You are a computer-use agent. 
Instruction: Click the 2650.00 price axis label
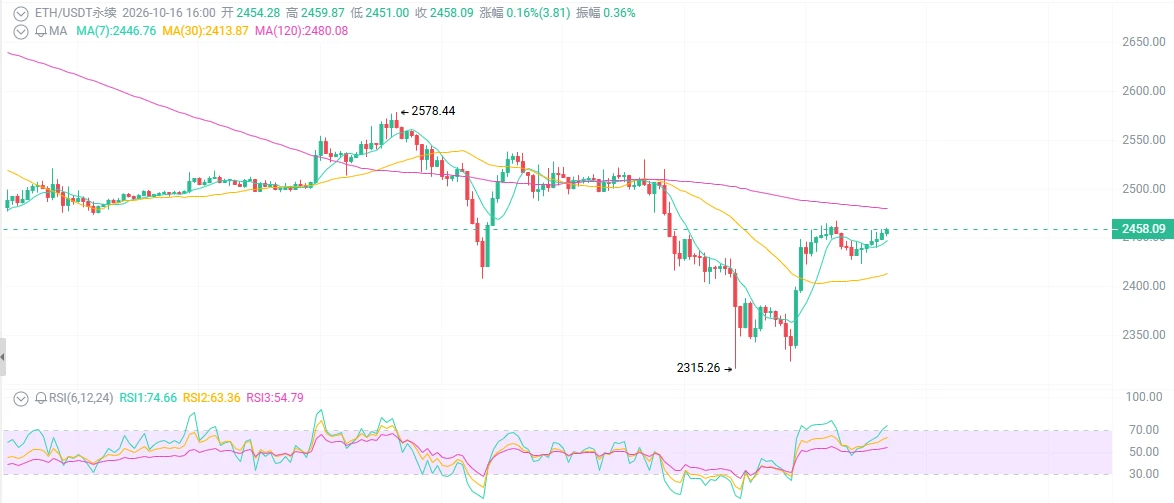(1144, 42)
